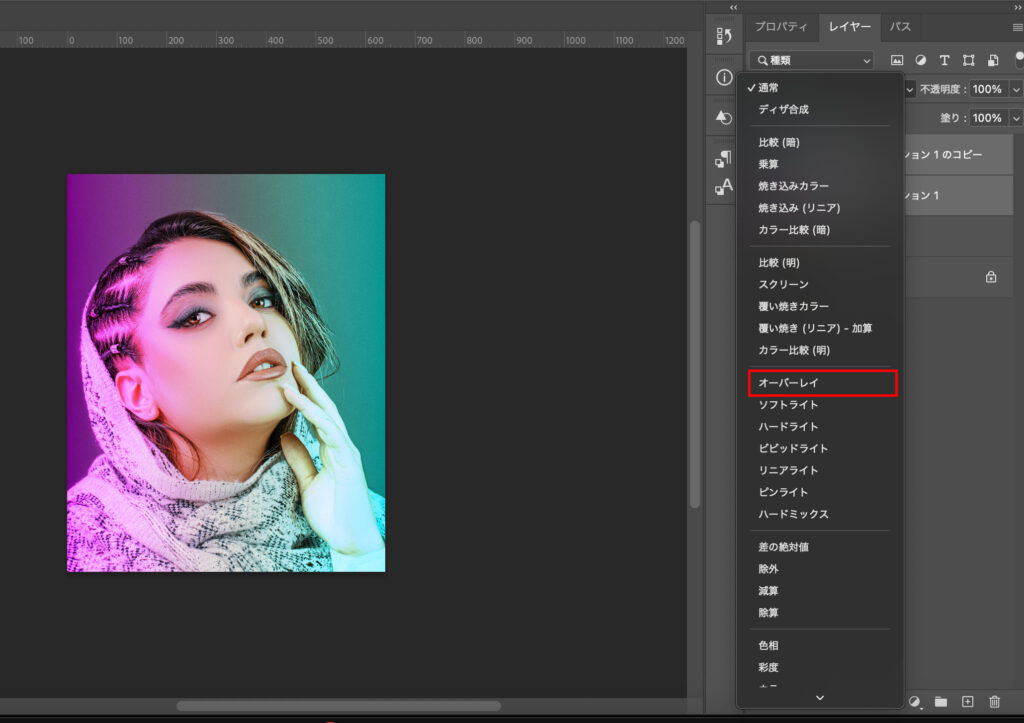This screenshot has height=723, width=1024.
Task: Open the Paragraph panel icon
Action: coord(723,158)
